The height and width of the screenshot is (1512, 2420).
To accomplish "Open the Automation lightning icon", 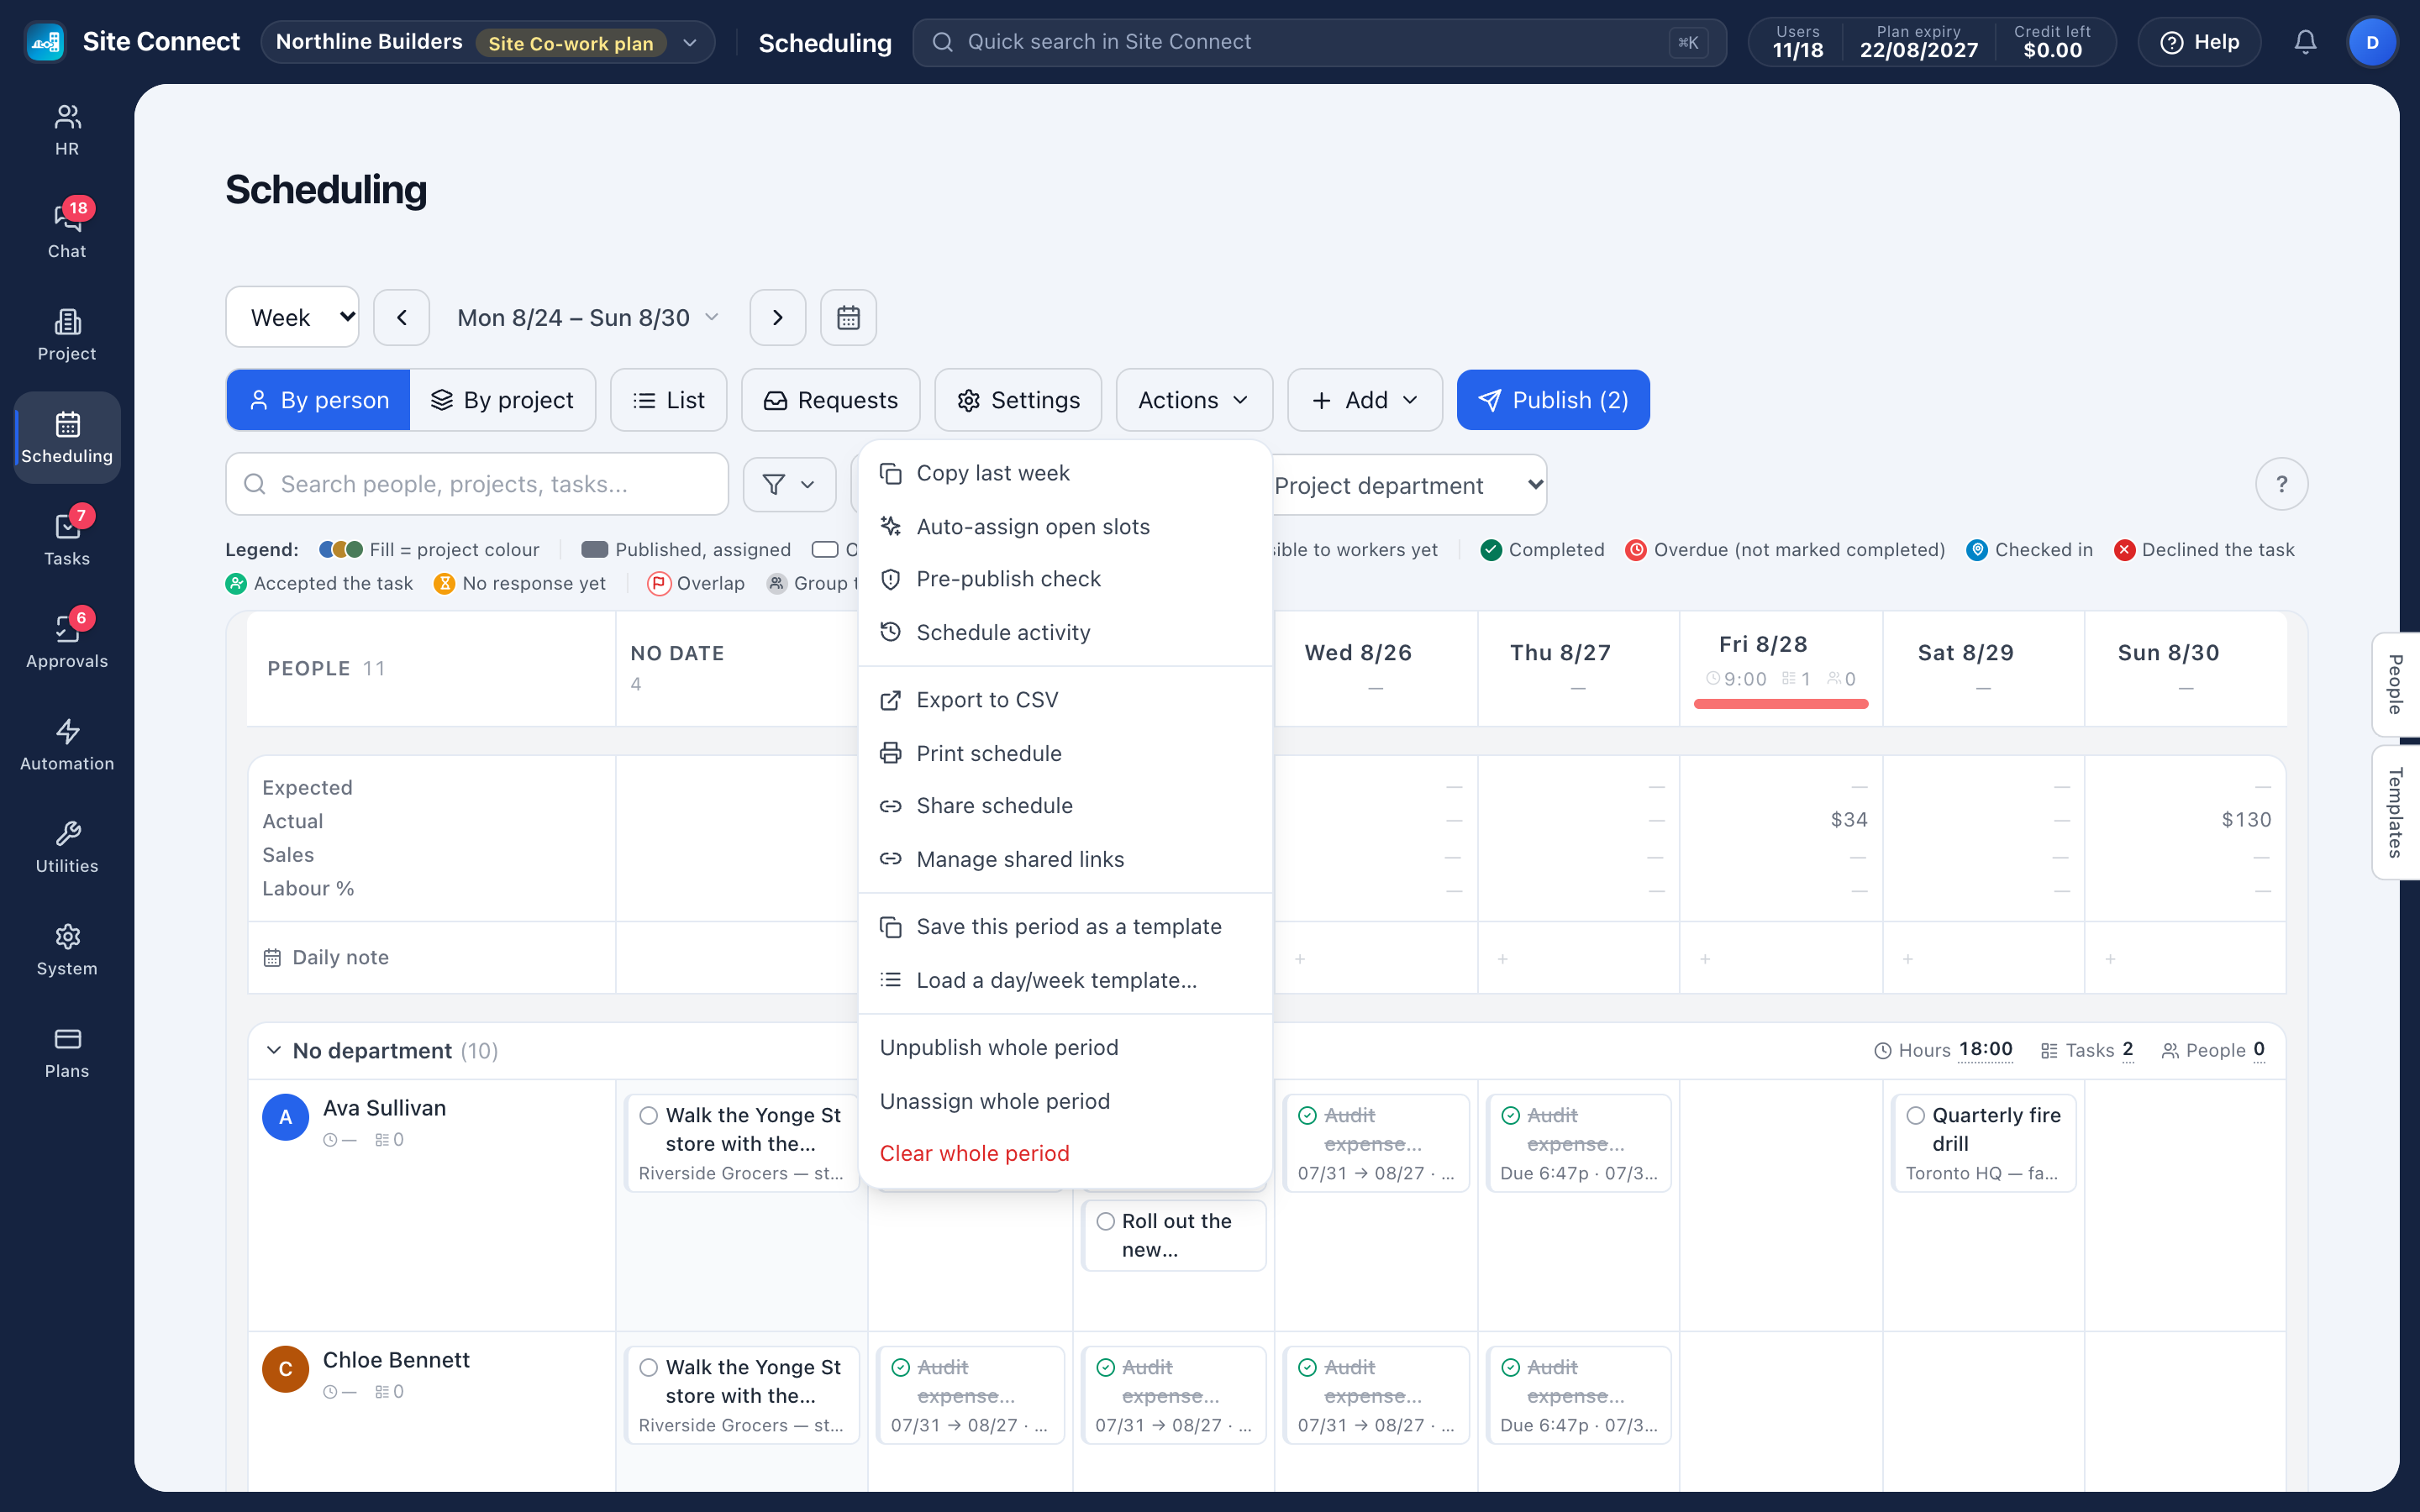I will (67, 745).
